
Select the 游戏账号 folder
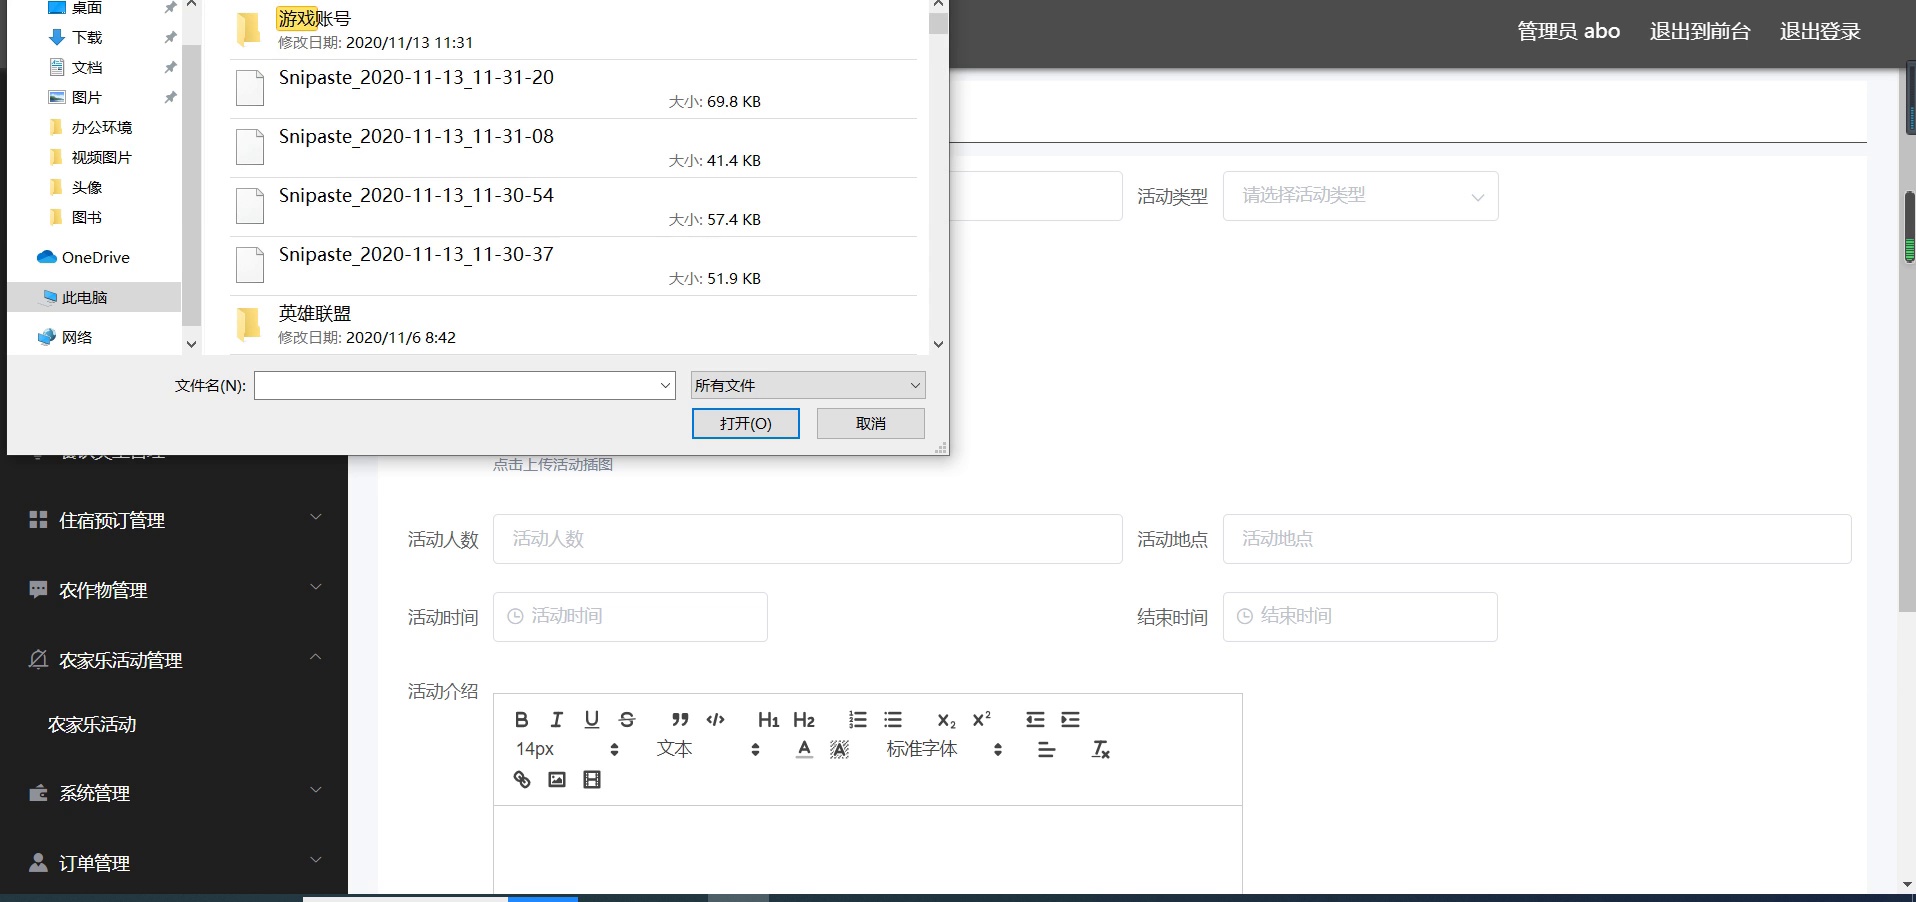pos(573,30)
